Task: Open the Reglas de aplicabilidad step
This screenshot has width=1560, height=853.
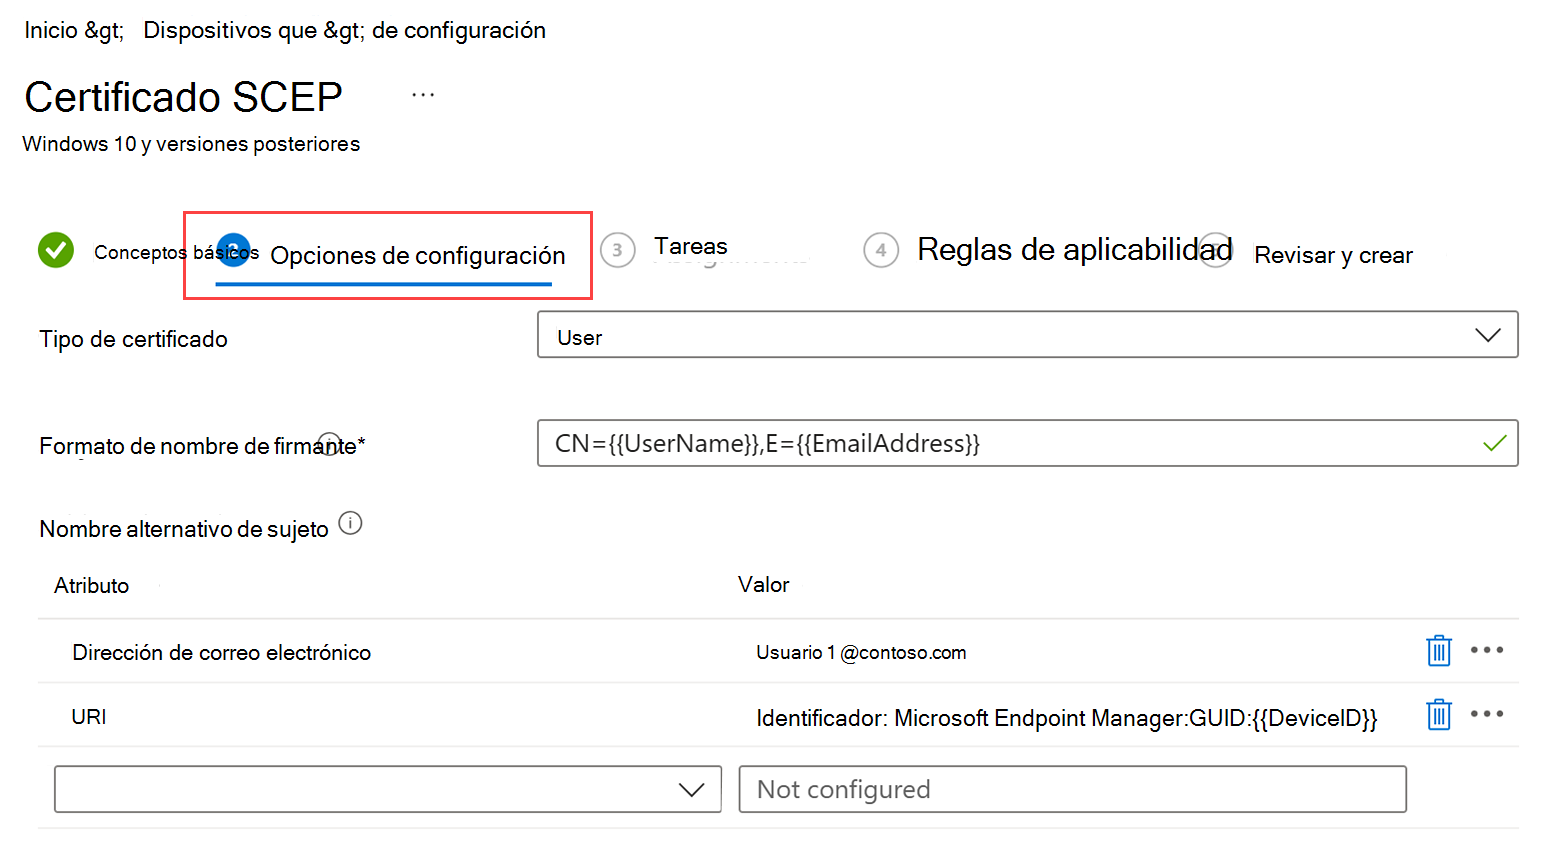Action: point(1075,249)
